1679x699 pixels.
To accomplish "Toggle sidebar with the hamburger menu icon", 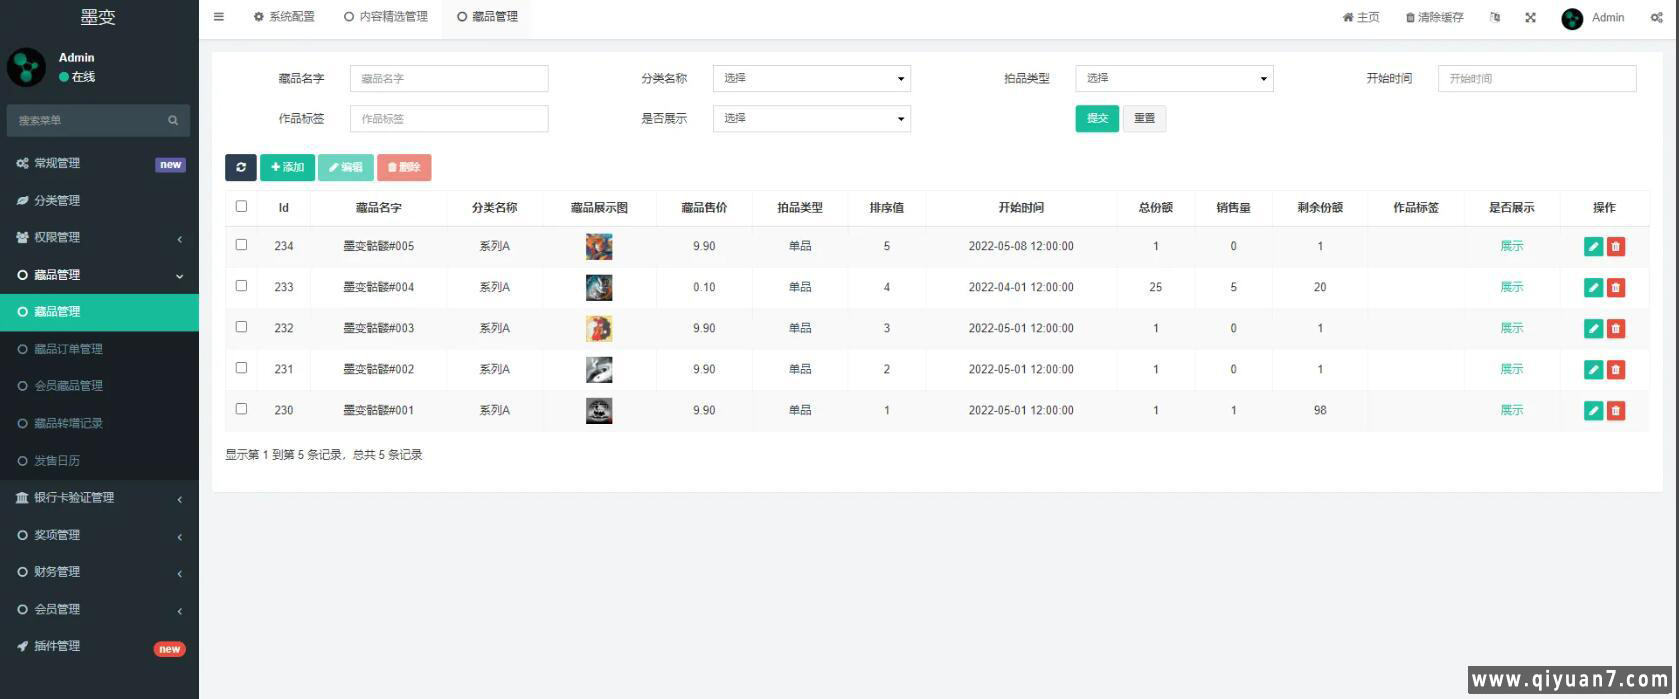I will (219, 17).
